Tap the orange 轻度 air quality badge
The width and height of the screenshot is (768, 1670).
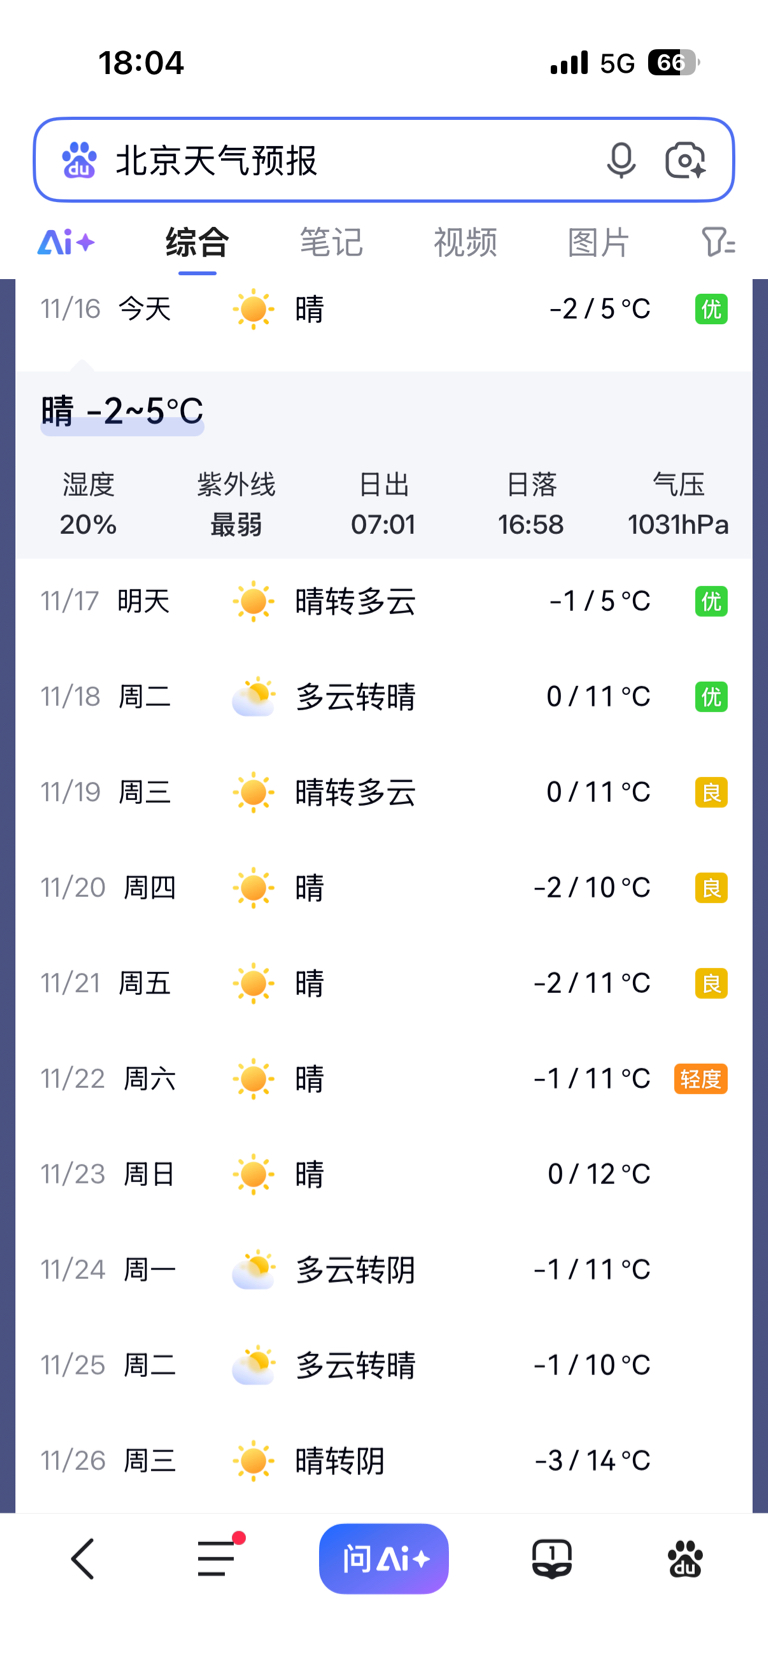tap(700, 1079)
